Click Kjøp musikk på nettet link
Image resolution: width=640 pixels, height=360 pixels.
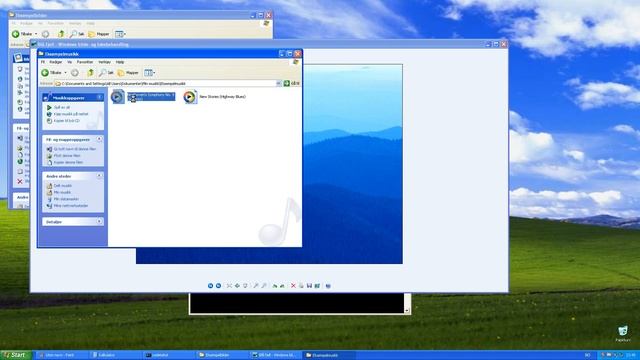tap(71, 114)
